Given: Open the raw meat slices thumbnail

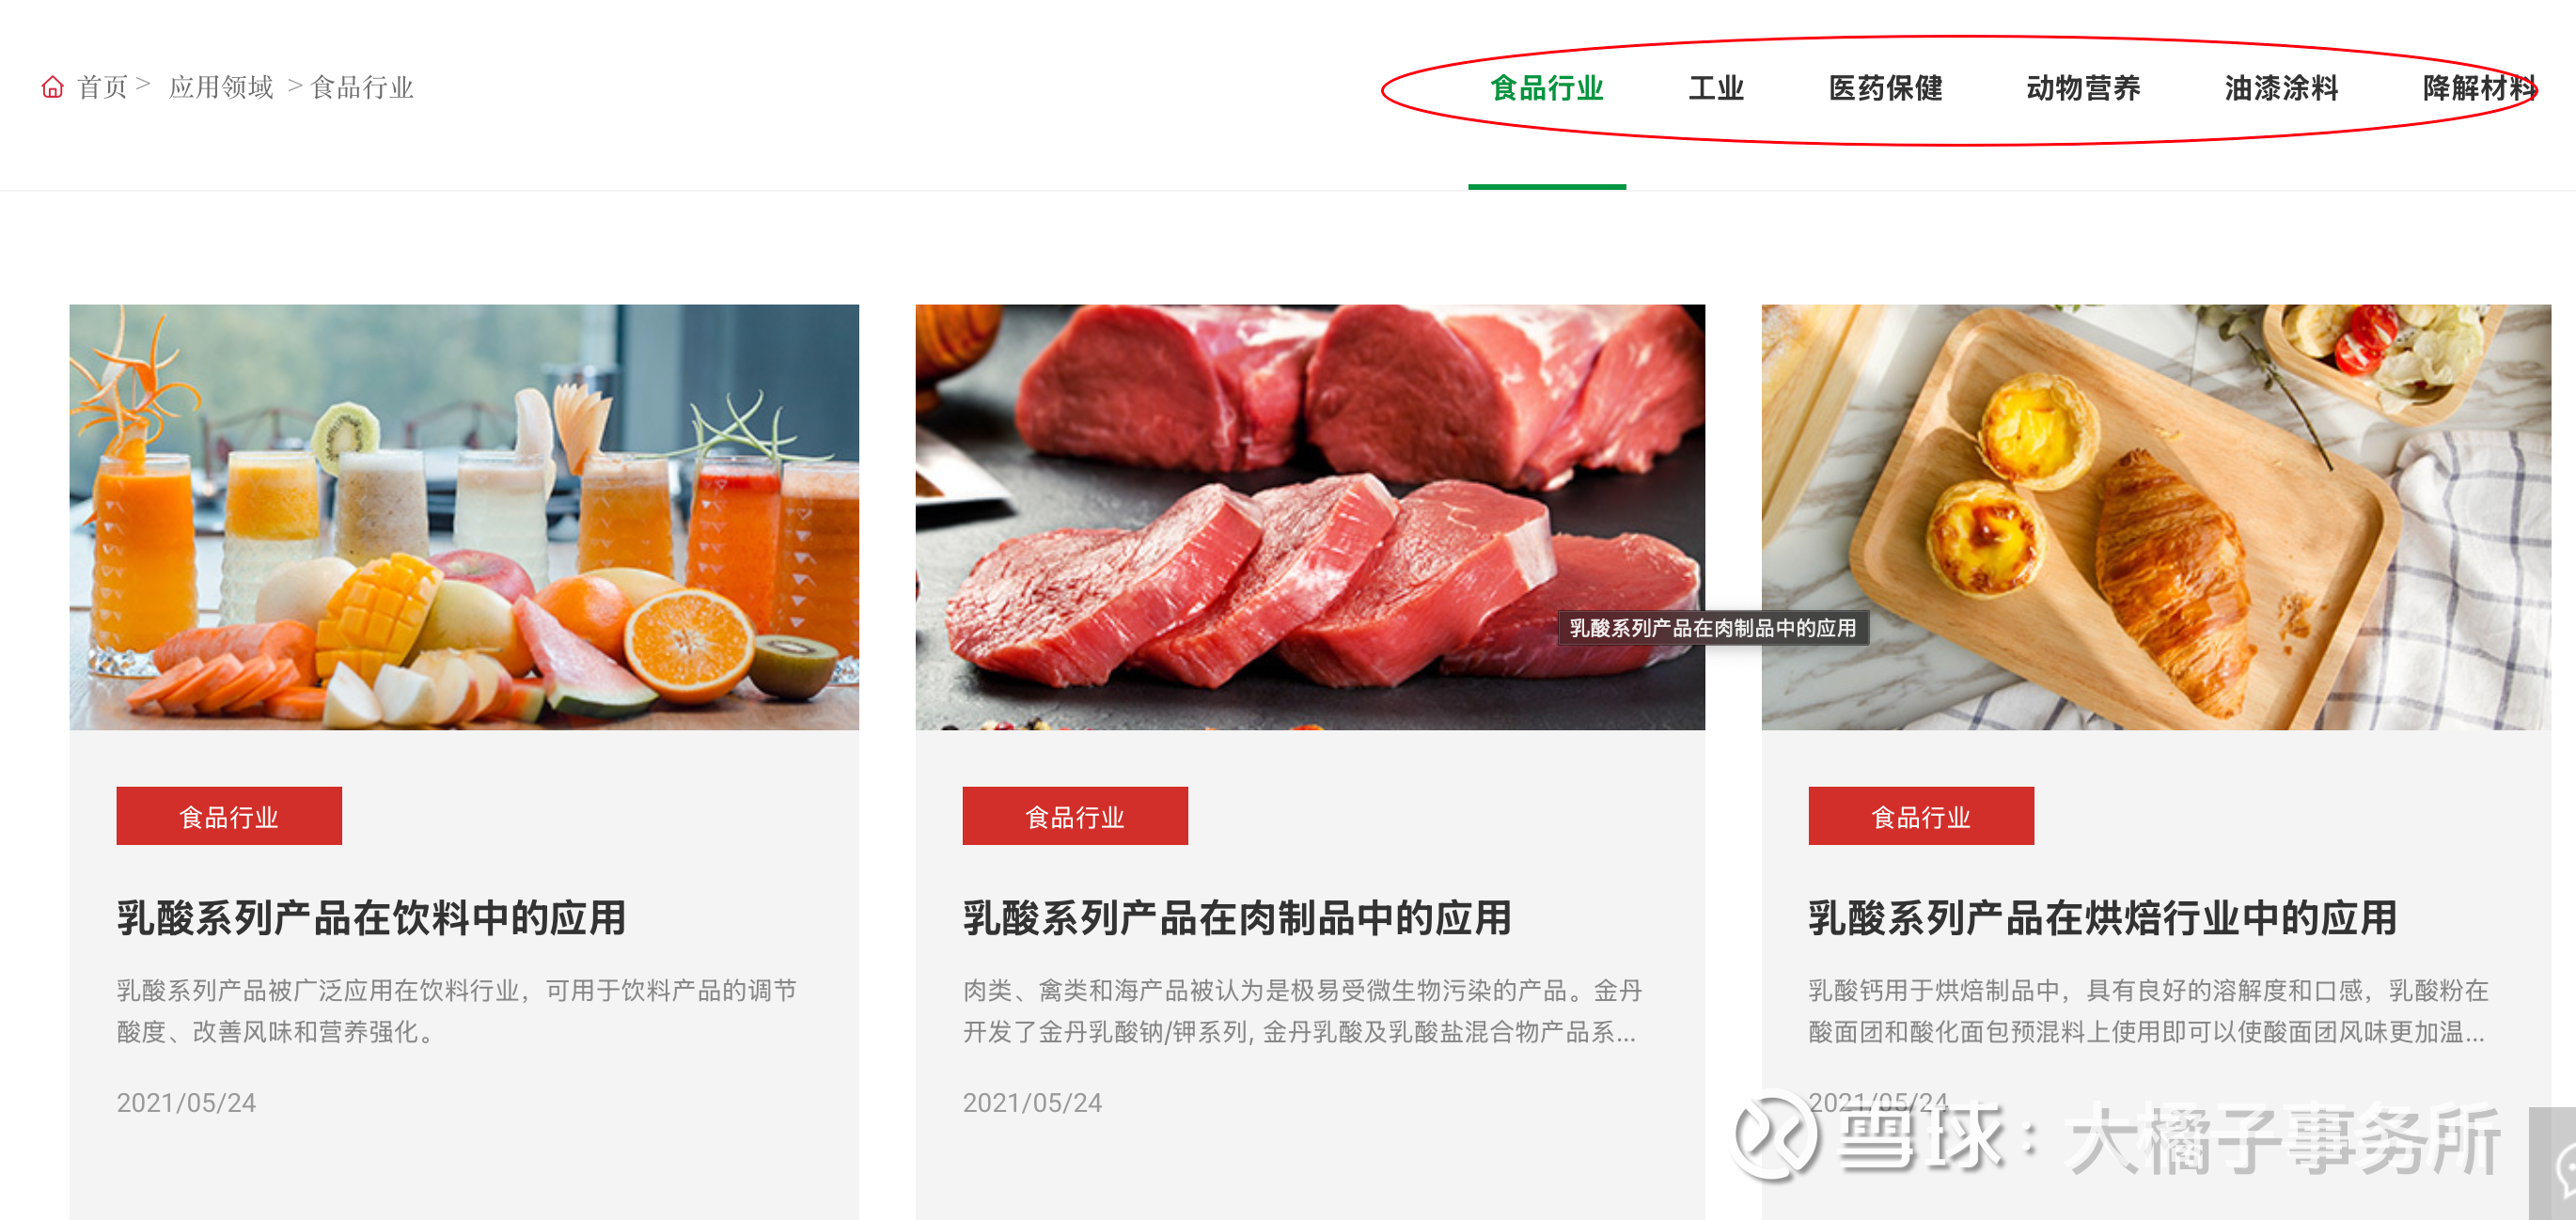Looking at the screenshot, I should (1310, 517).
